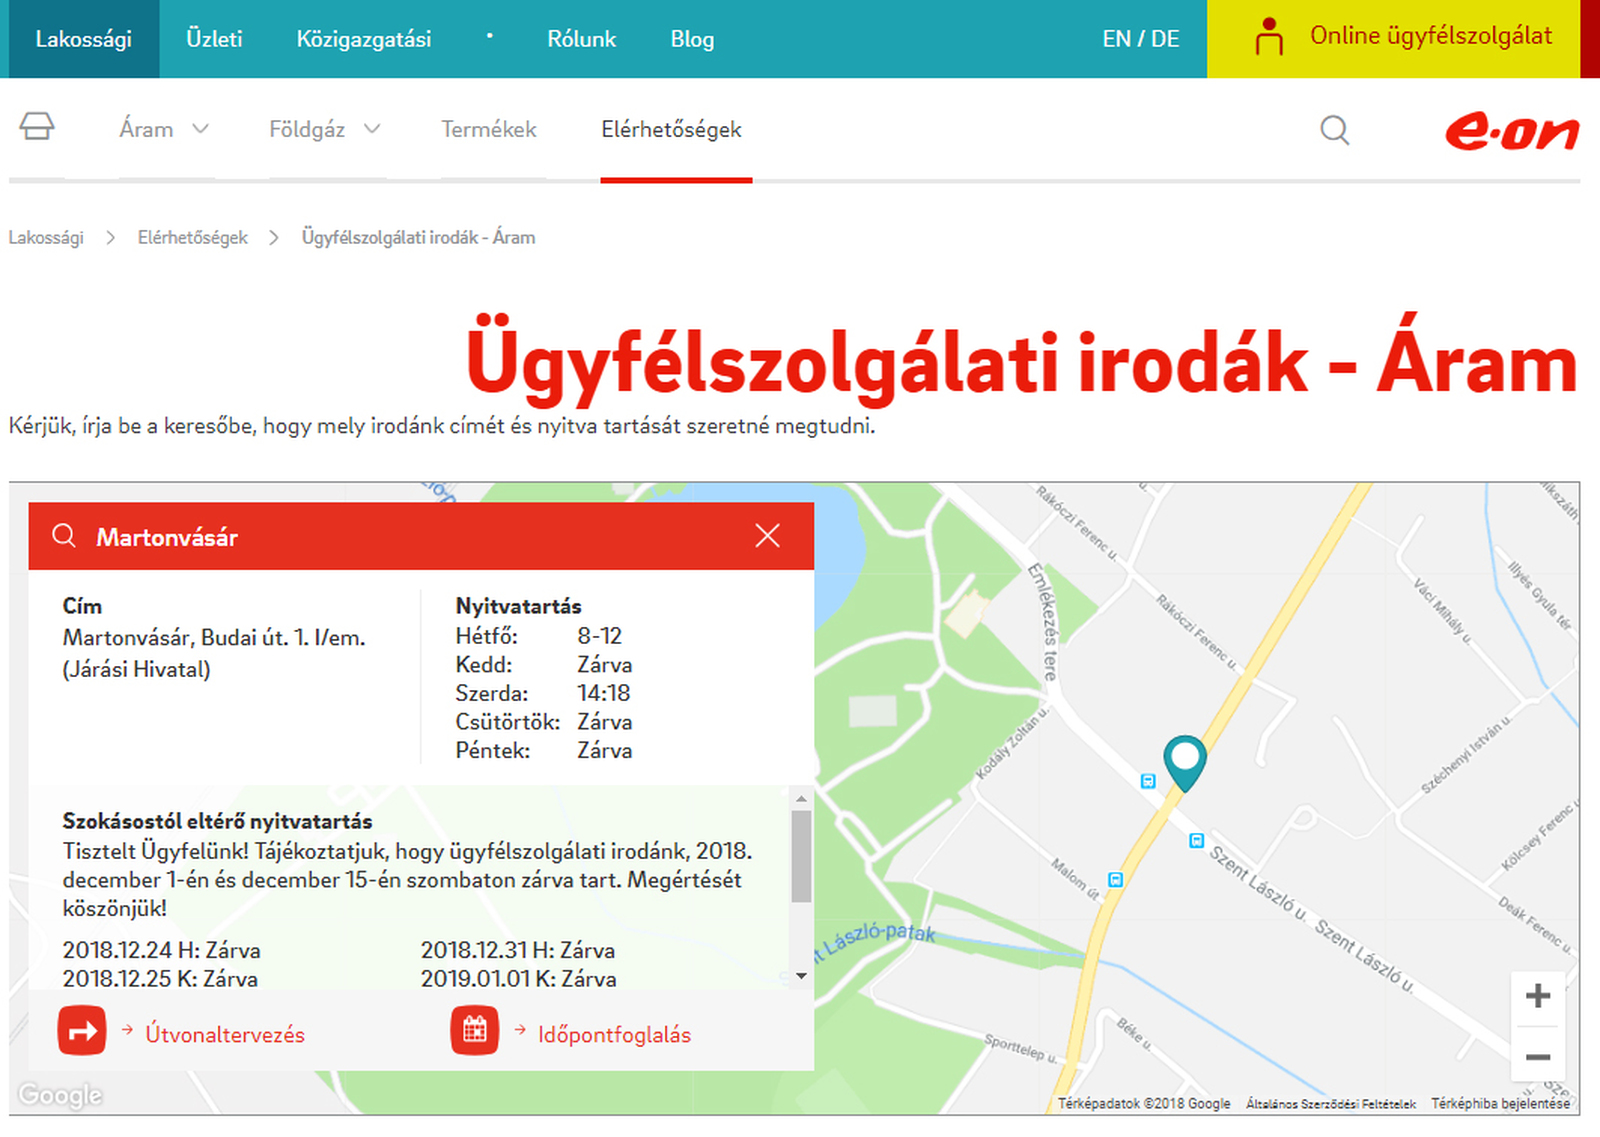
Task: Switch language via EN / DE
Action: 1140,39
